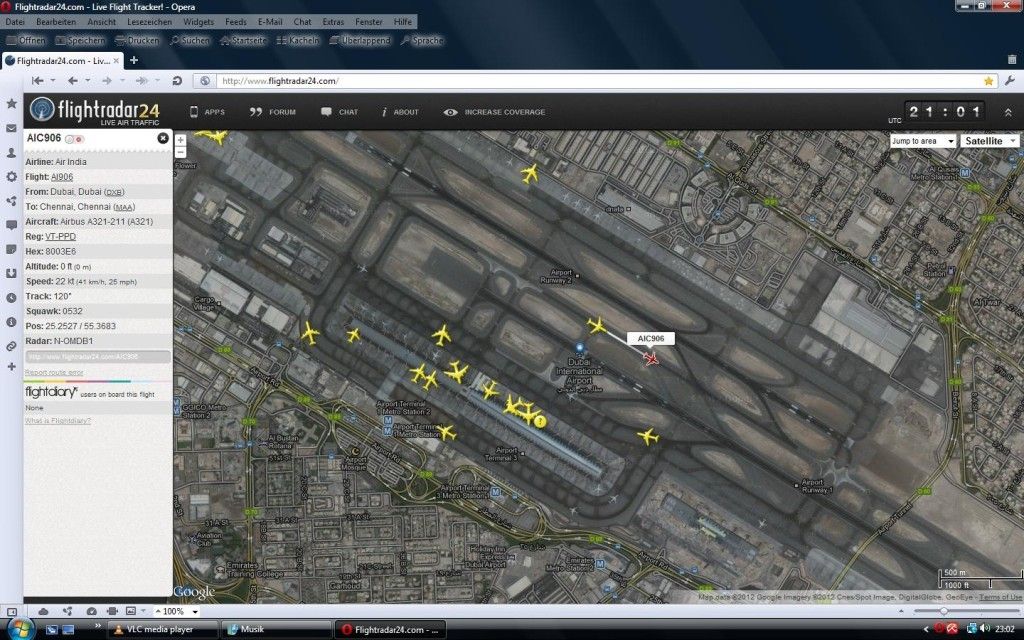
Task: Open the Bearbeiten menu
Action: tap(56, 22)
